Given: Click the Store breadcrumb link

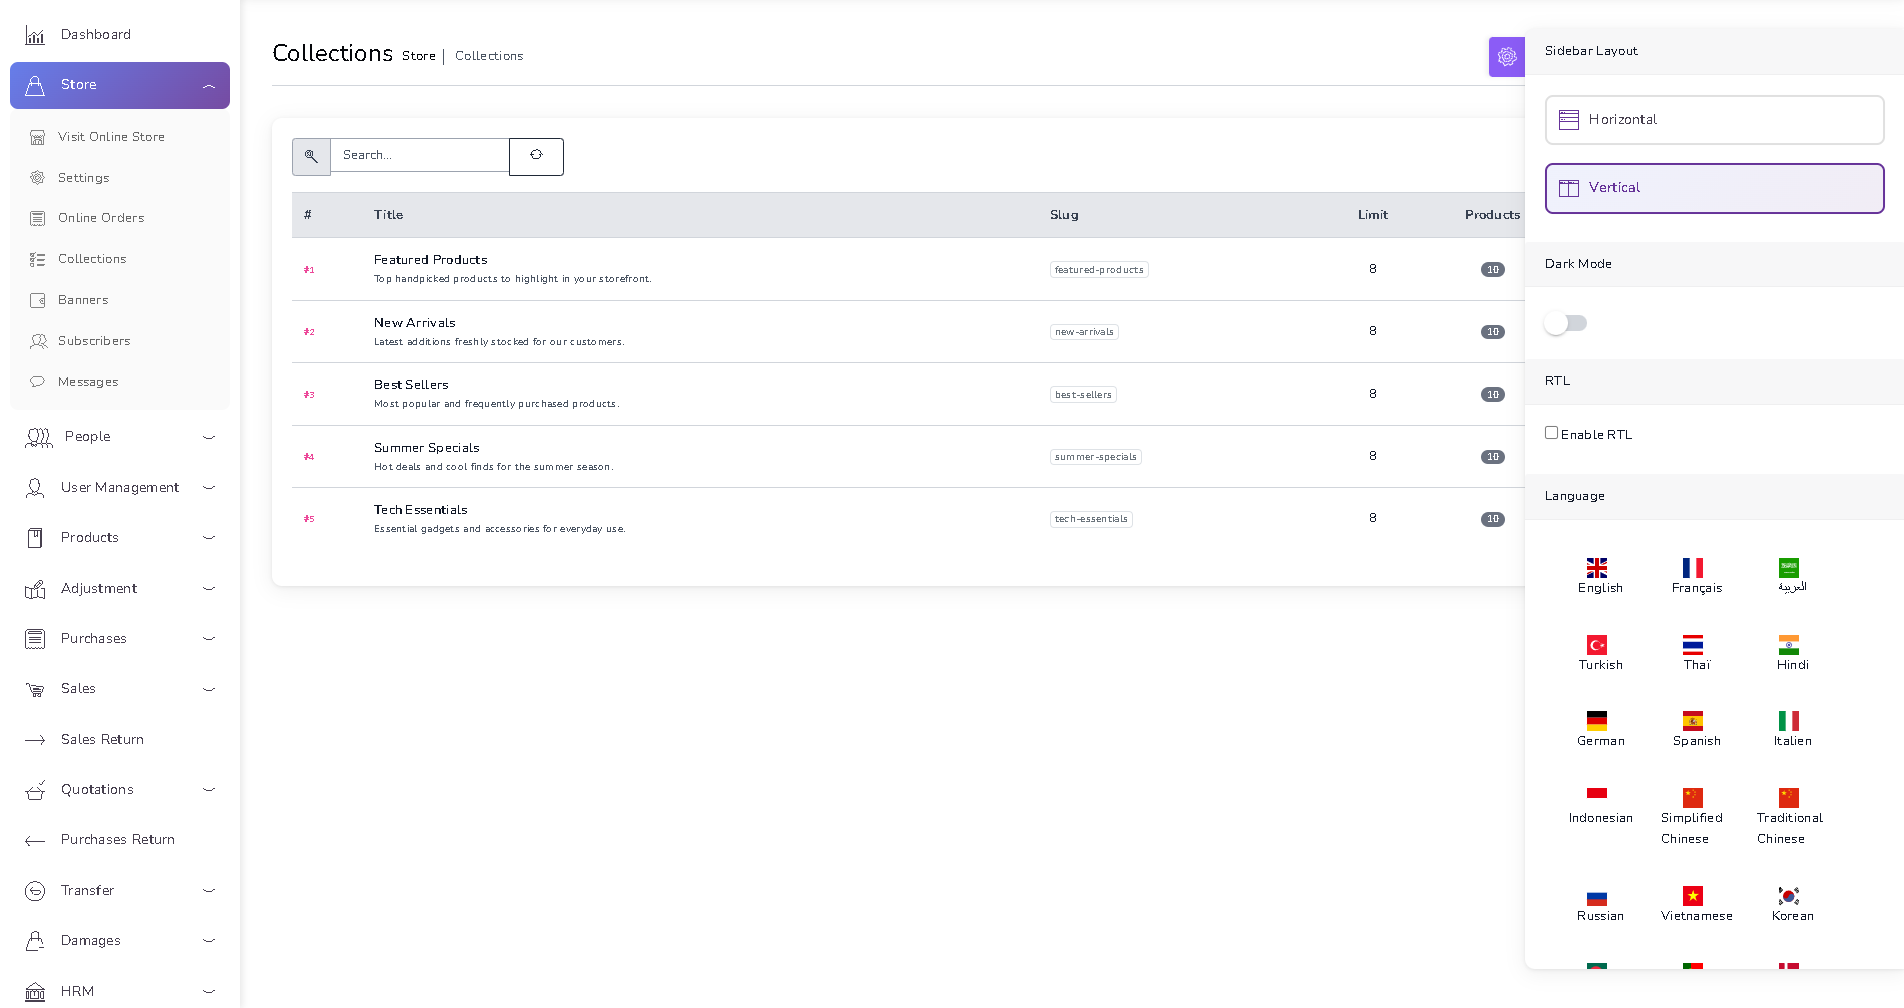Looking at the screenshot, I should coord(419,56).
